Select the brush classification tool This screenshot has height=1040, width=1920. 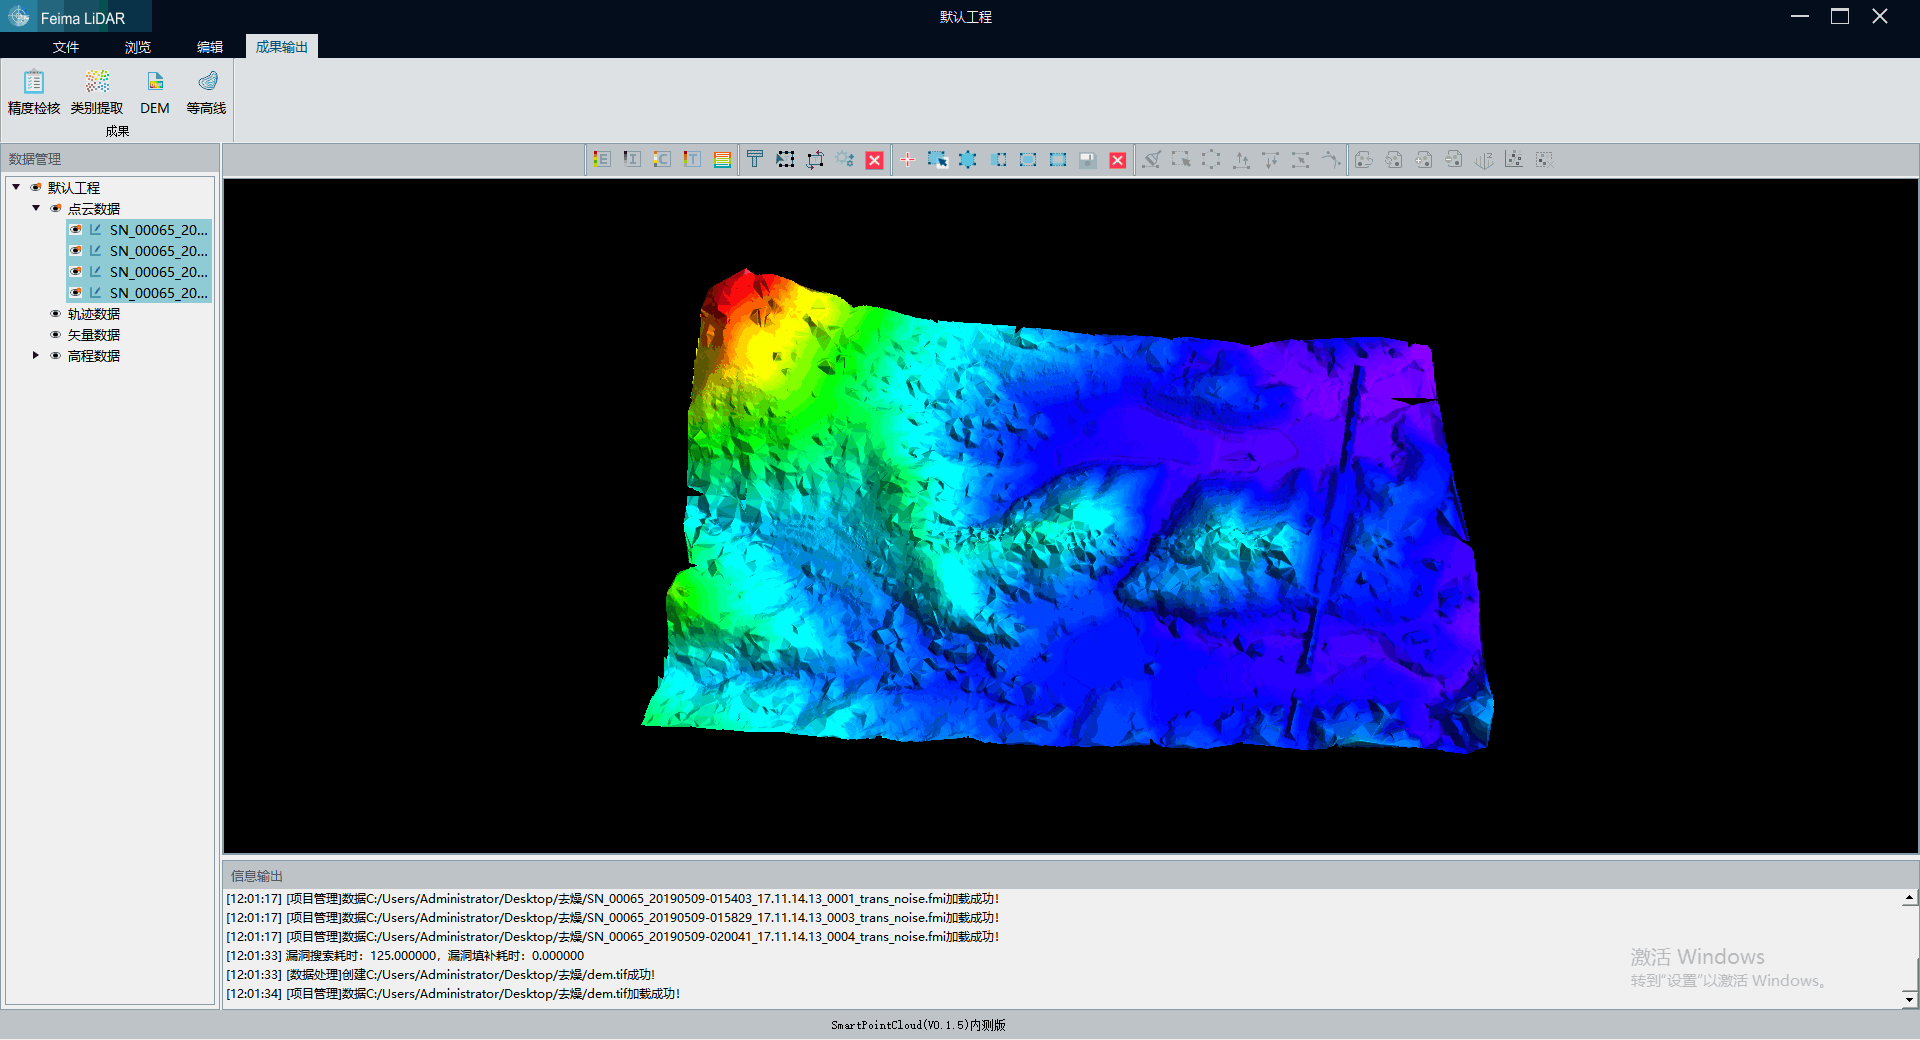pyautogui.click(x=1151, y=159)
